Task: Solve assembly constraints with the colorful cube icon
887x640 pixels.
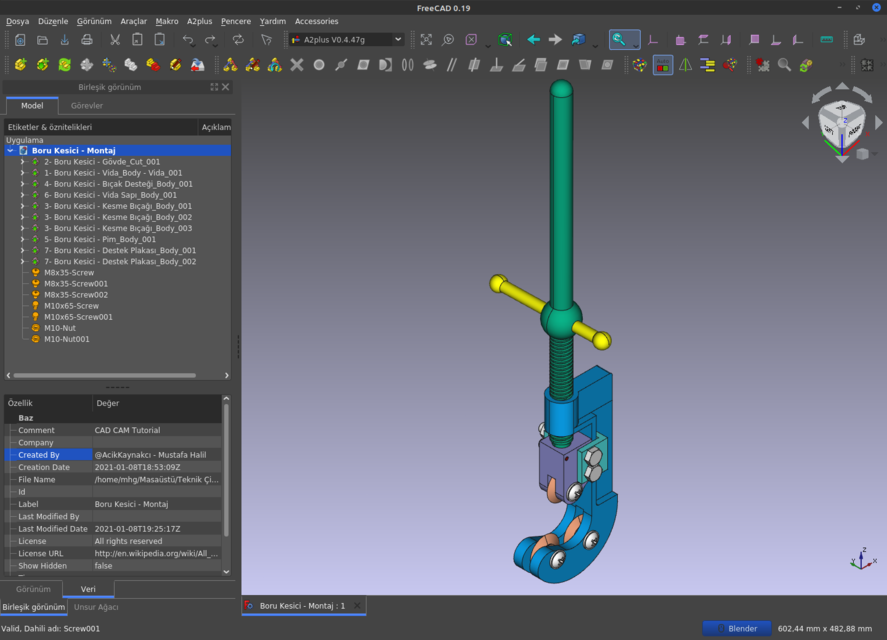Action: 641,63
